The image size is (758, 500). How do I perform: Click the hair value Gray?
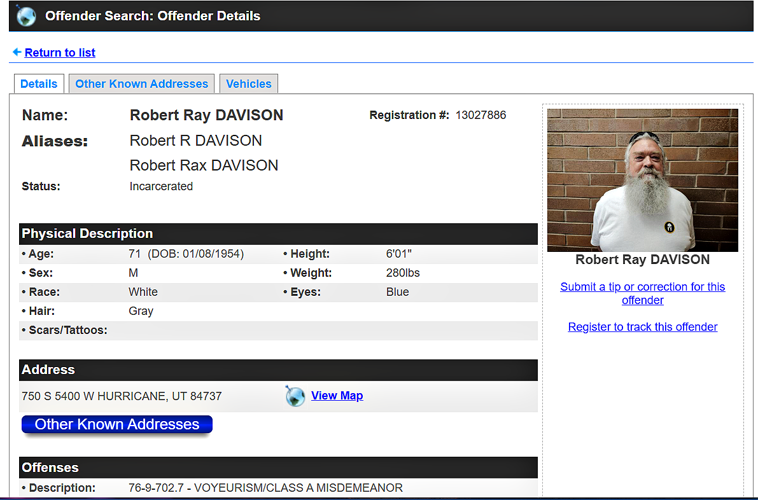141,311
